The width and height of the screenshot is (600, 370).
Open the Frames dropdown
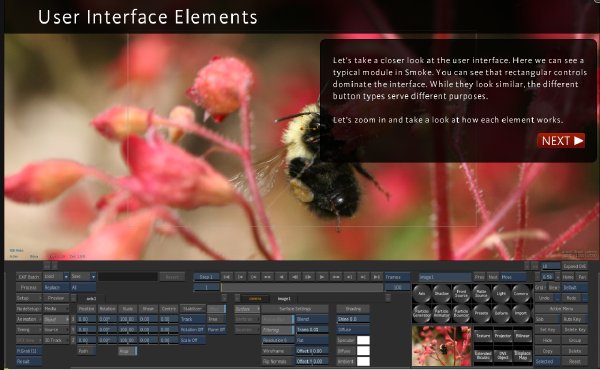(397, 277)
